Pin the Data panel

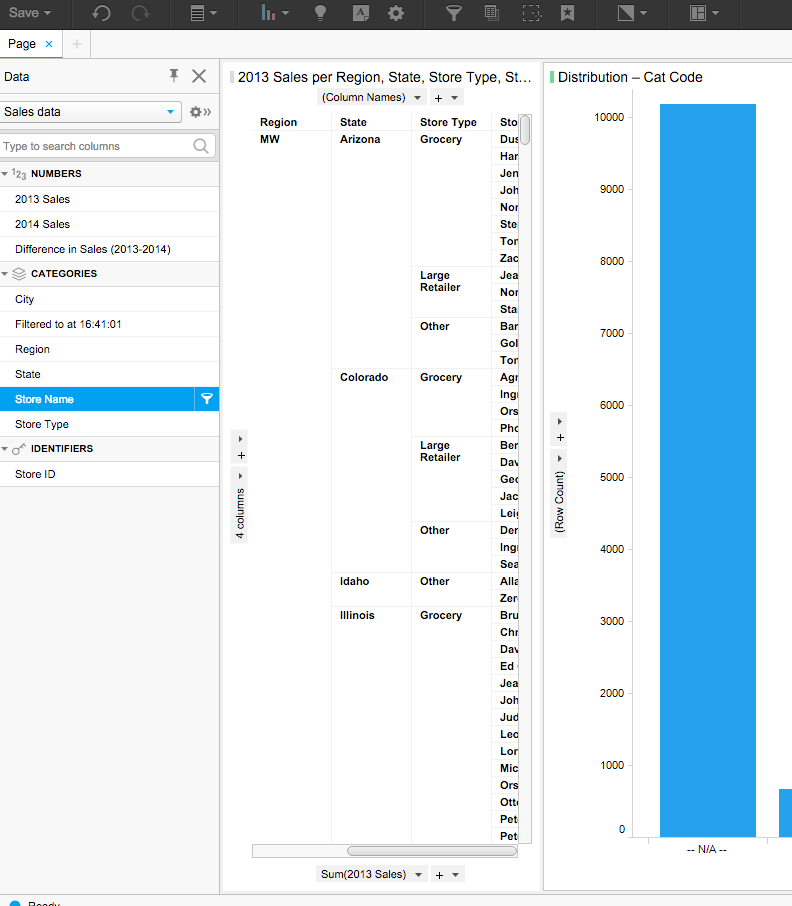pos(174,76)
